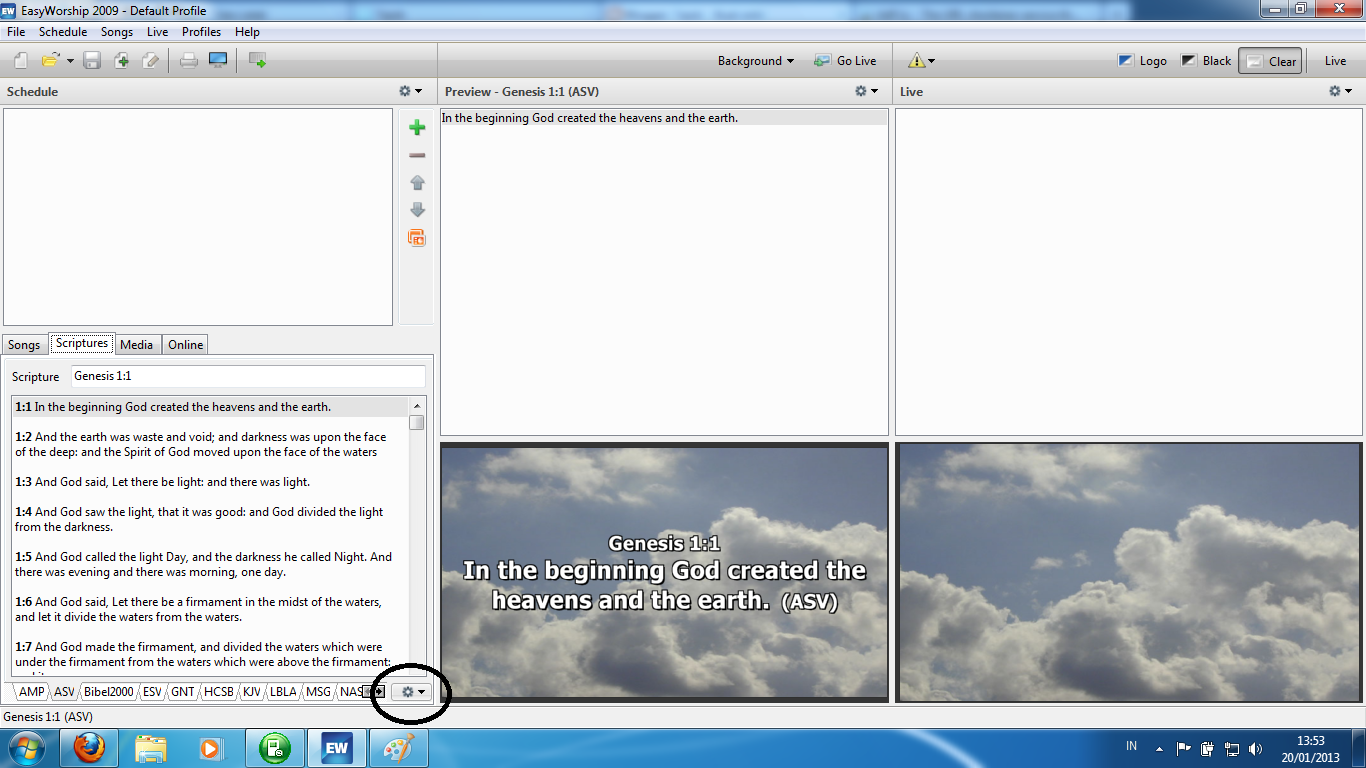Select verse 1:3 in the scripture list

(211, 482)
